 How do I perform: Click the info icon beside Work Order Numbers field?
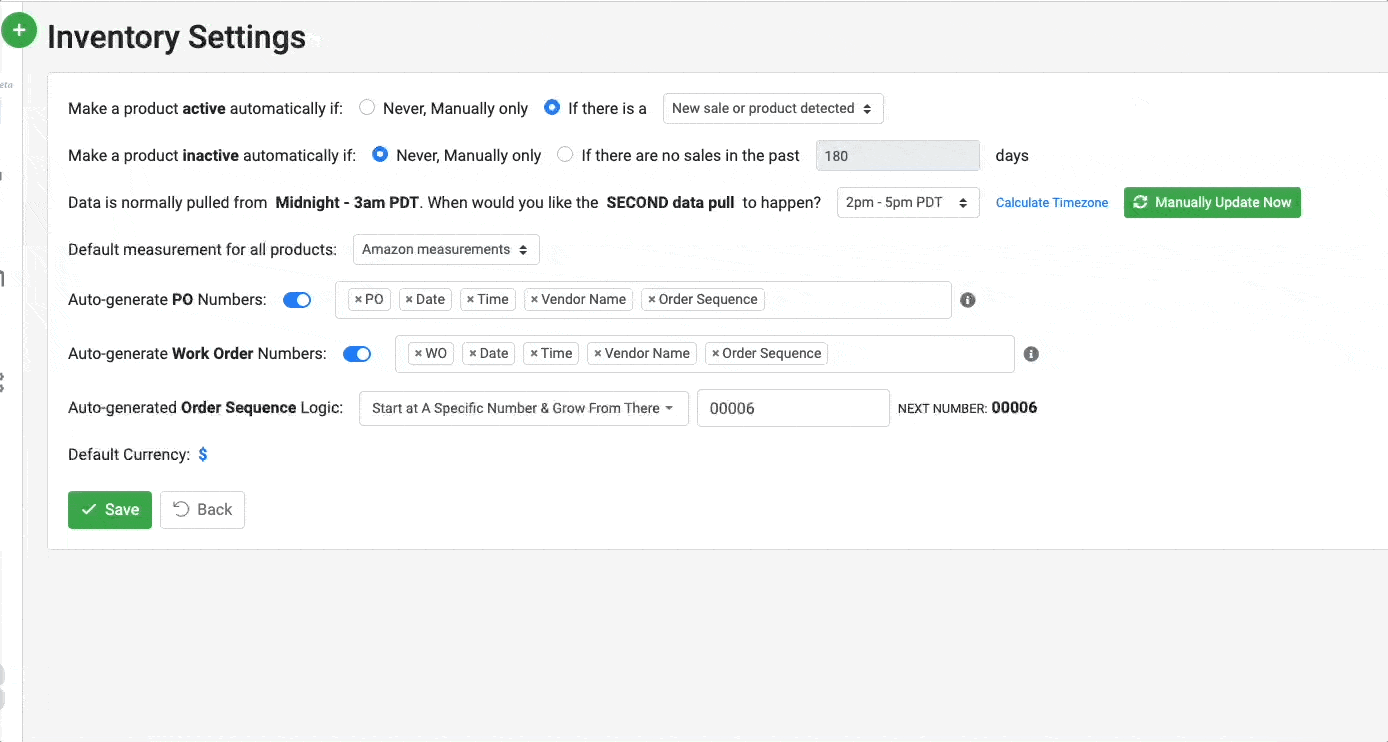pos(1031,354)
